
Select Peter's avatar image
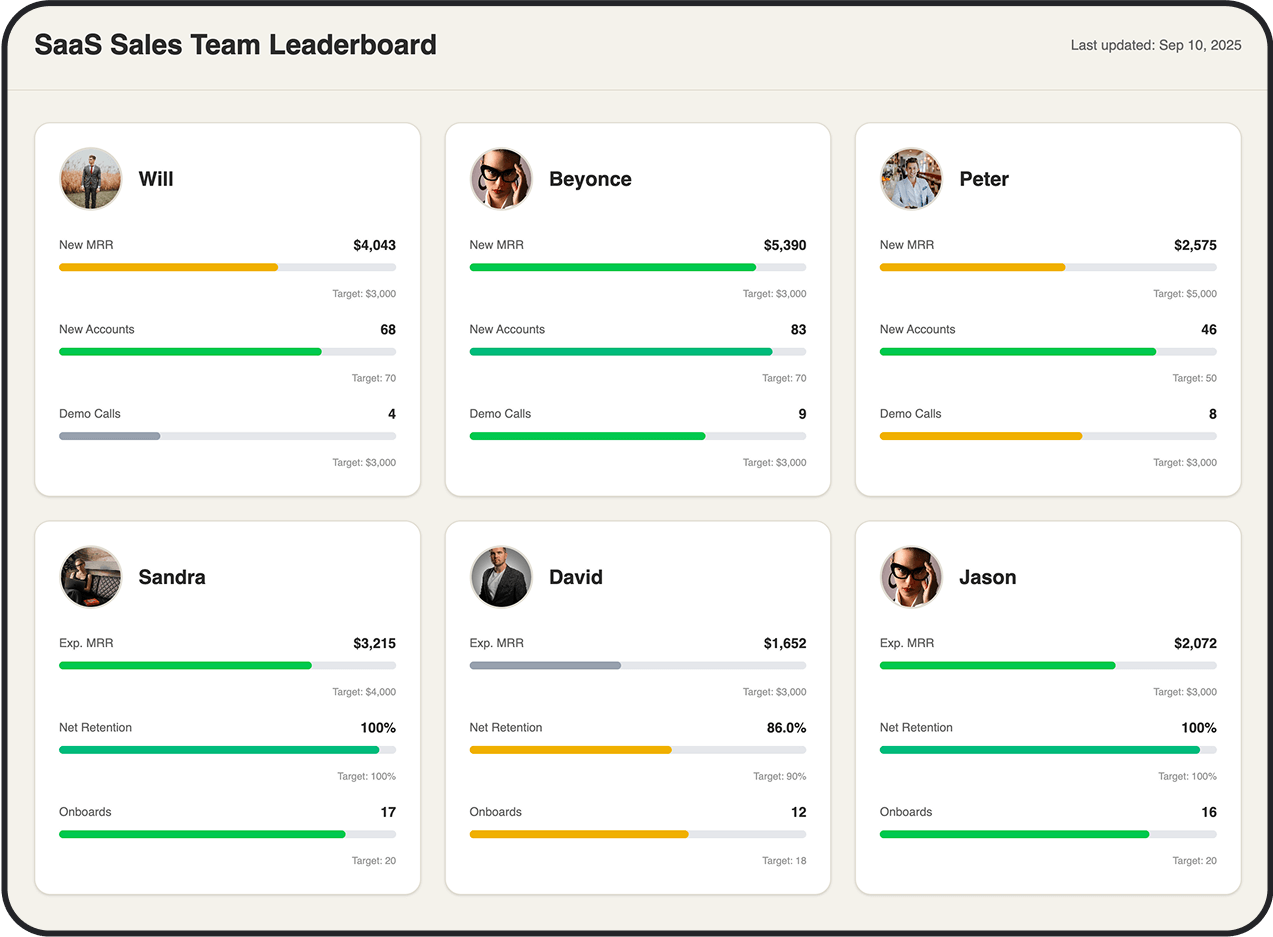point(911,180)
